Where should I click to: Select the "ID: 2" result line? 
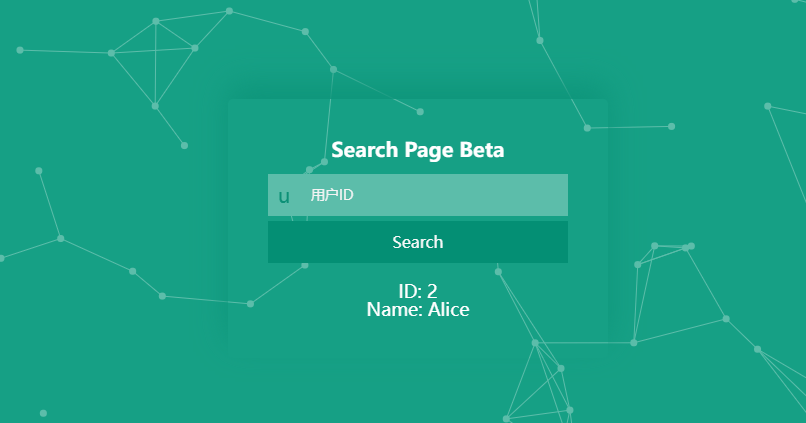pyautogui.click(x=417, y=291)
